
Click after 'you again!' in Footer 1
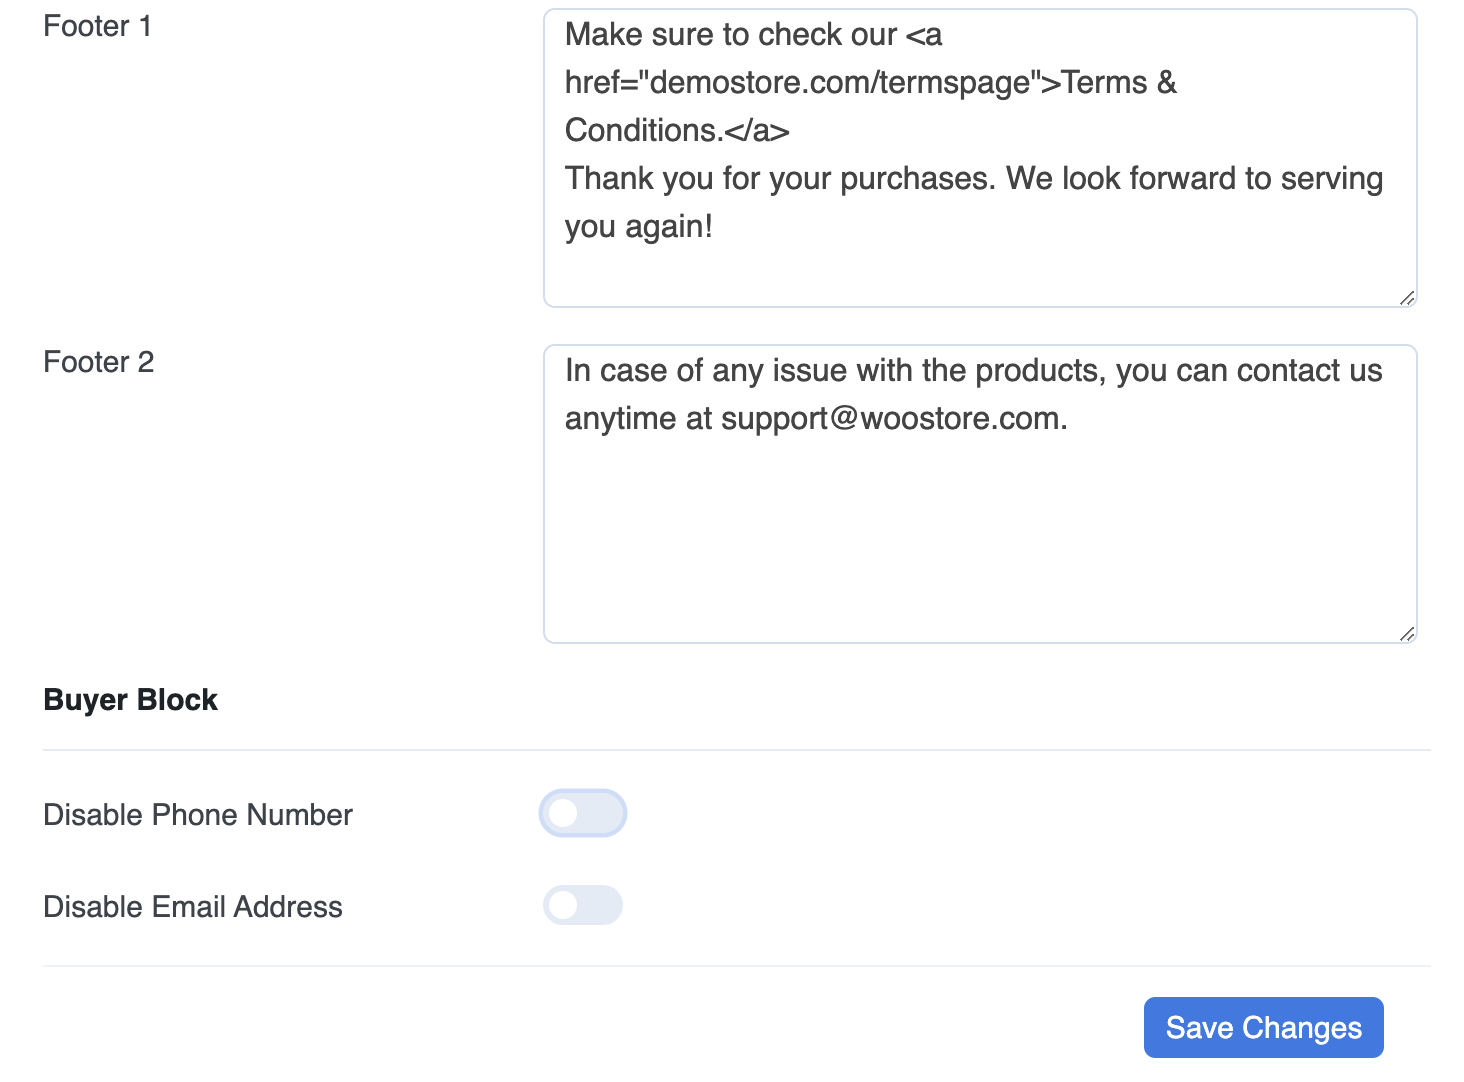click(718, 226)
